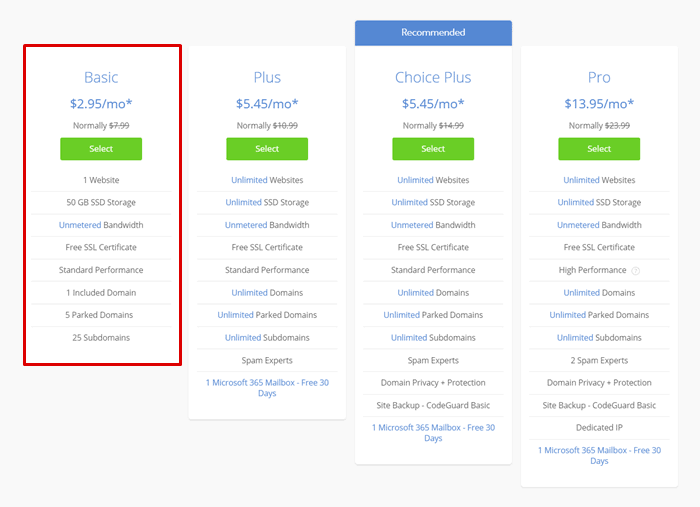Click Free SSL Certificate in Choice Plus plan
Image resolution: width=700 pixels, height=507 pixels.
click(433, 247)
